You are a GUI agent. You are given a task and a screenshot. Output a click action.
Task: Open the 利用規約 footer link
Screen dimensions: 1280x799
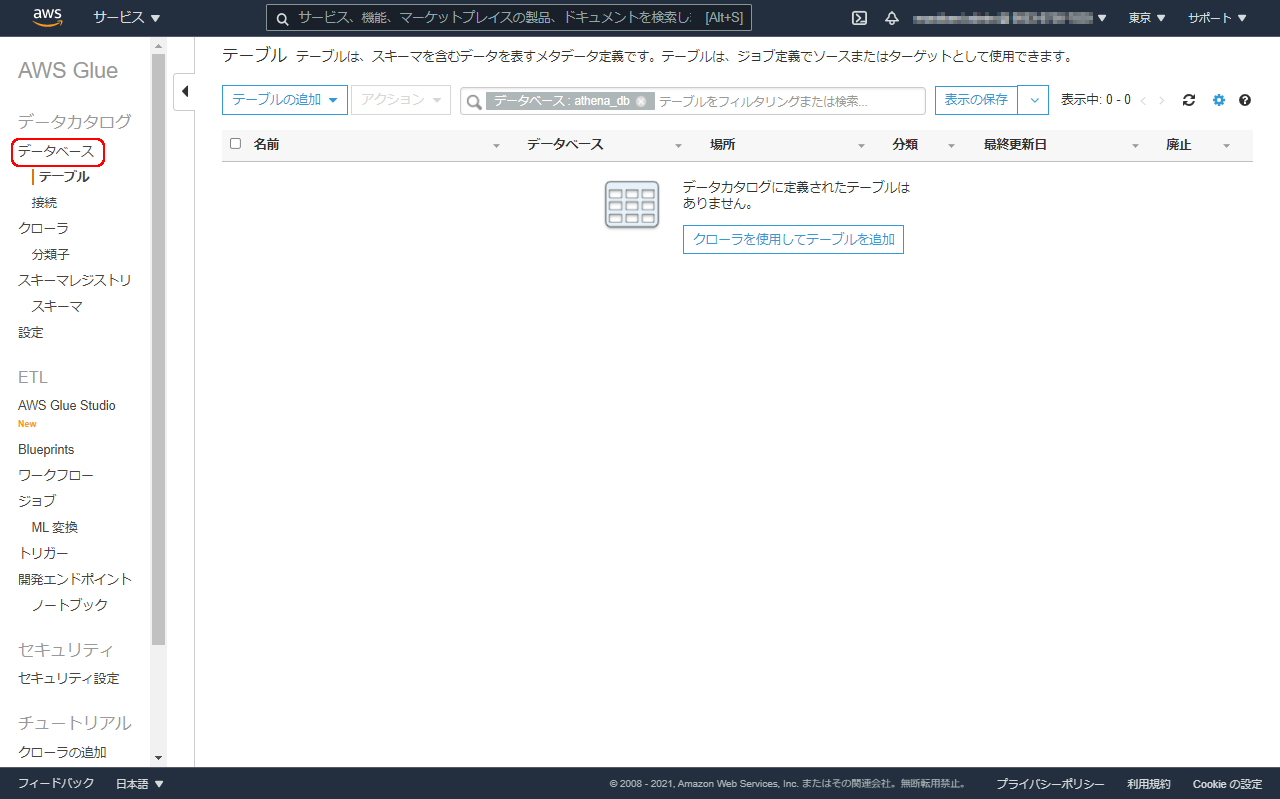(x=1148, y=784)
